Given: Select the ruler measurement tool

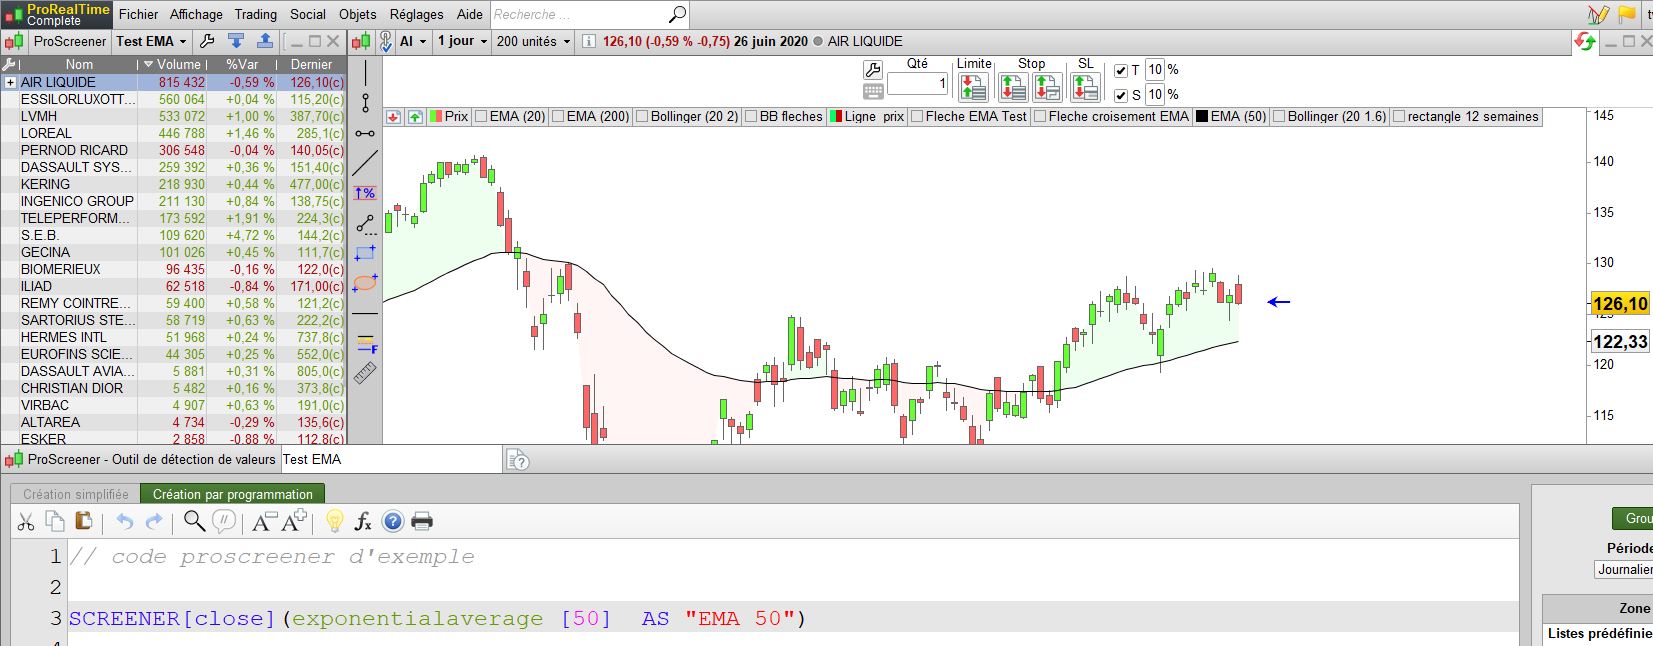Looking at the screenshot, I should click(x=366, y=373).
